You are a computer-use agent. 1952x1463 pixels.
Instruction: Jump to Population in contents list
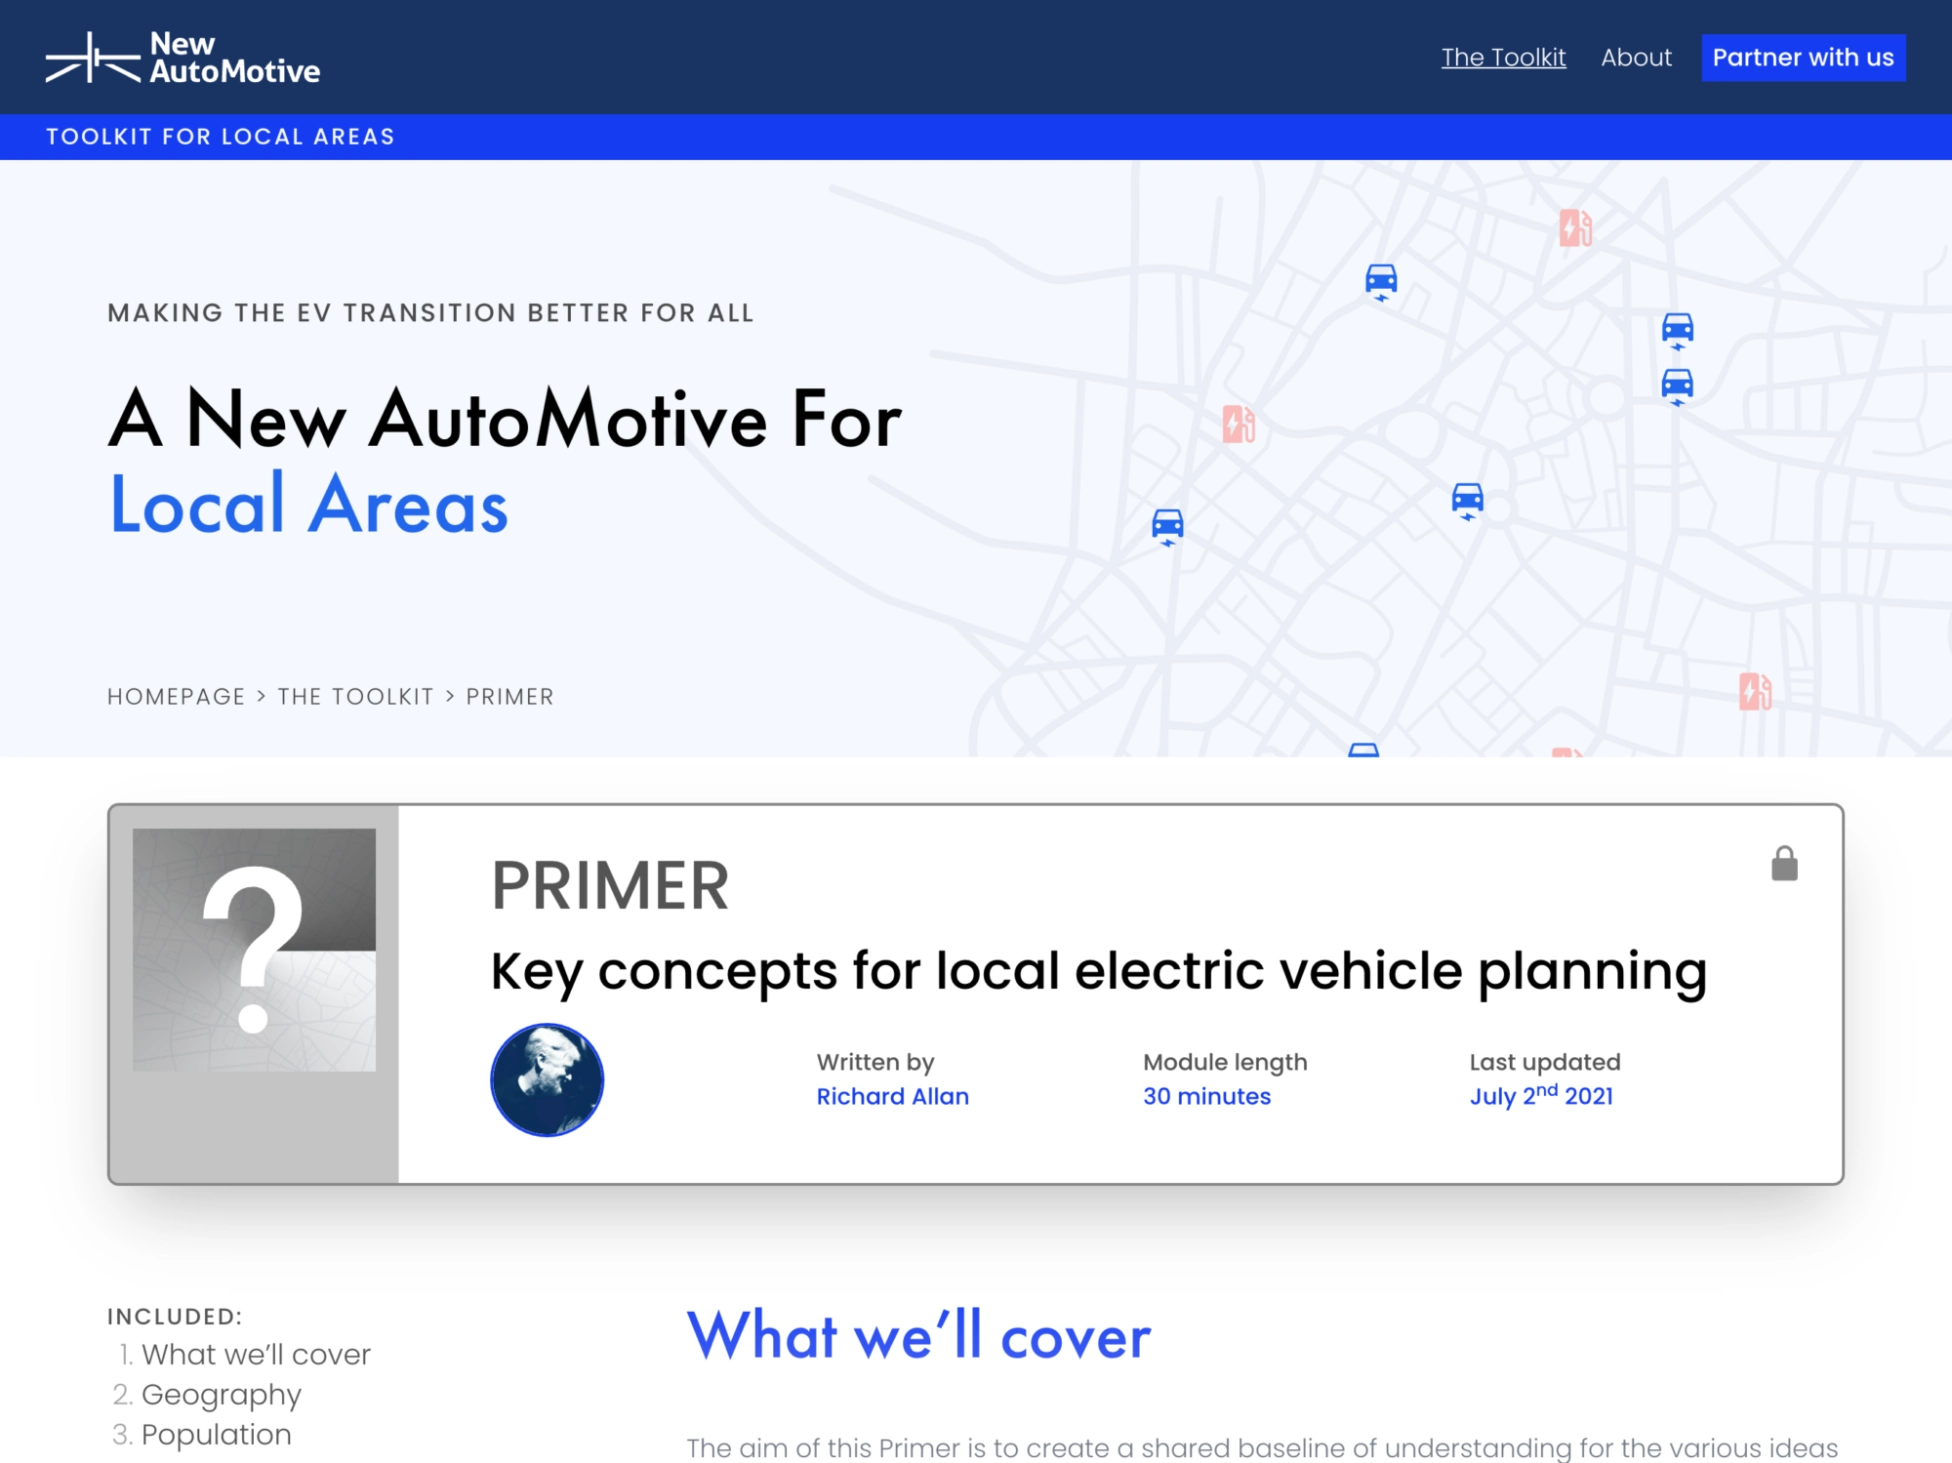(216, 1434)
